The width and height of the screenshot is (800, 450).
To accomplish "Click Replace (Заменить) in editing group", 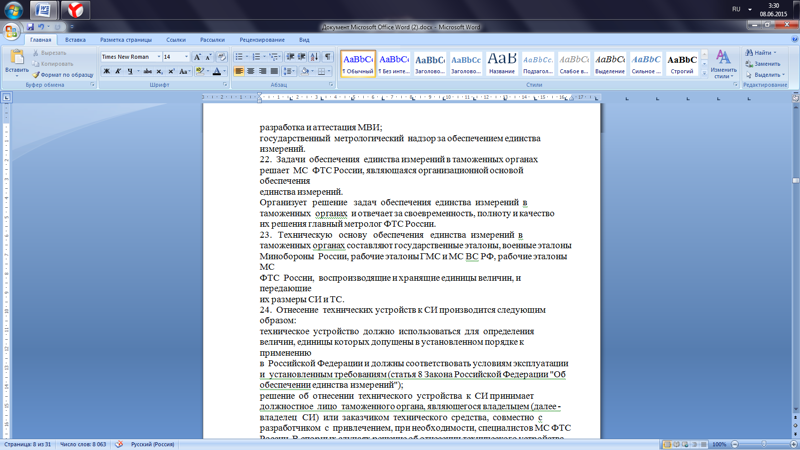I will coord(763,64).
